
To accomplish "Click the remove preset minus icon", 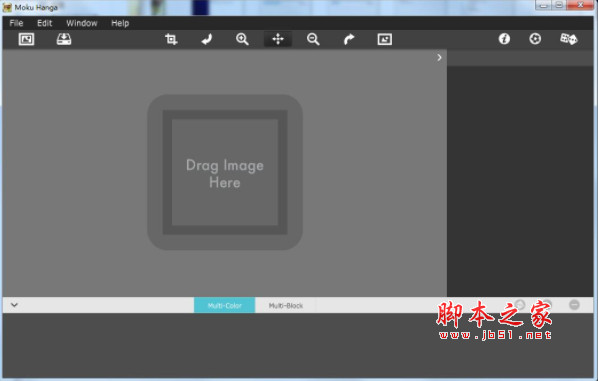I will coord(574,305).
